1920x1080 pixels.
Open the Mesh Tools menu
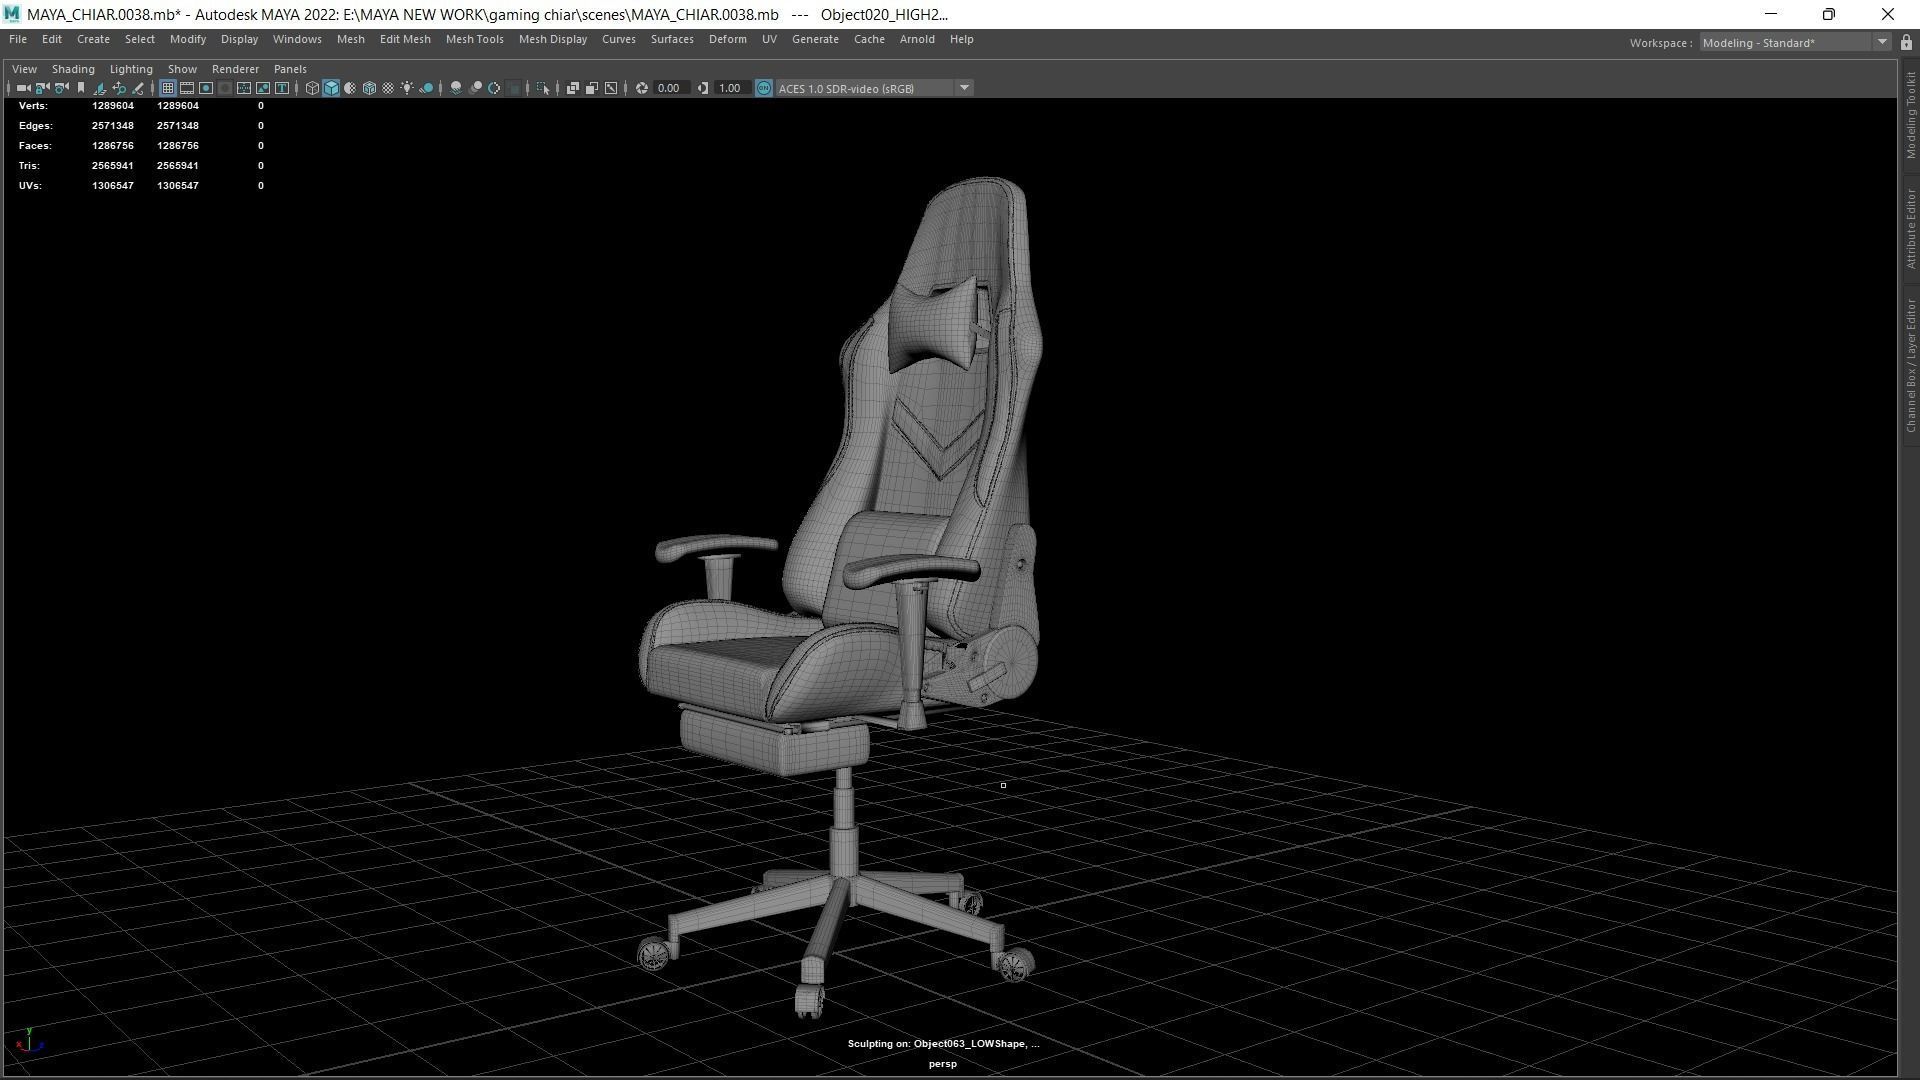point(474,39)
